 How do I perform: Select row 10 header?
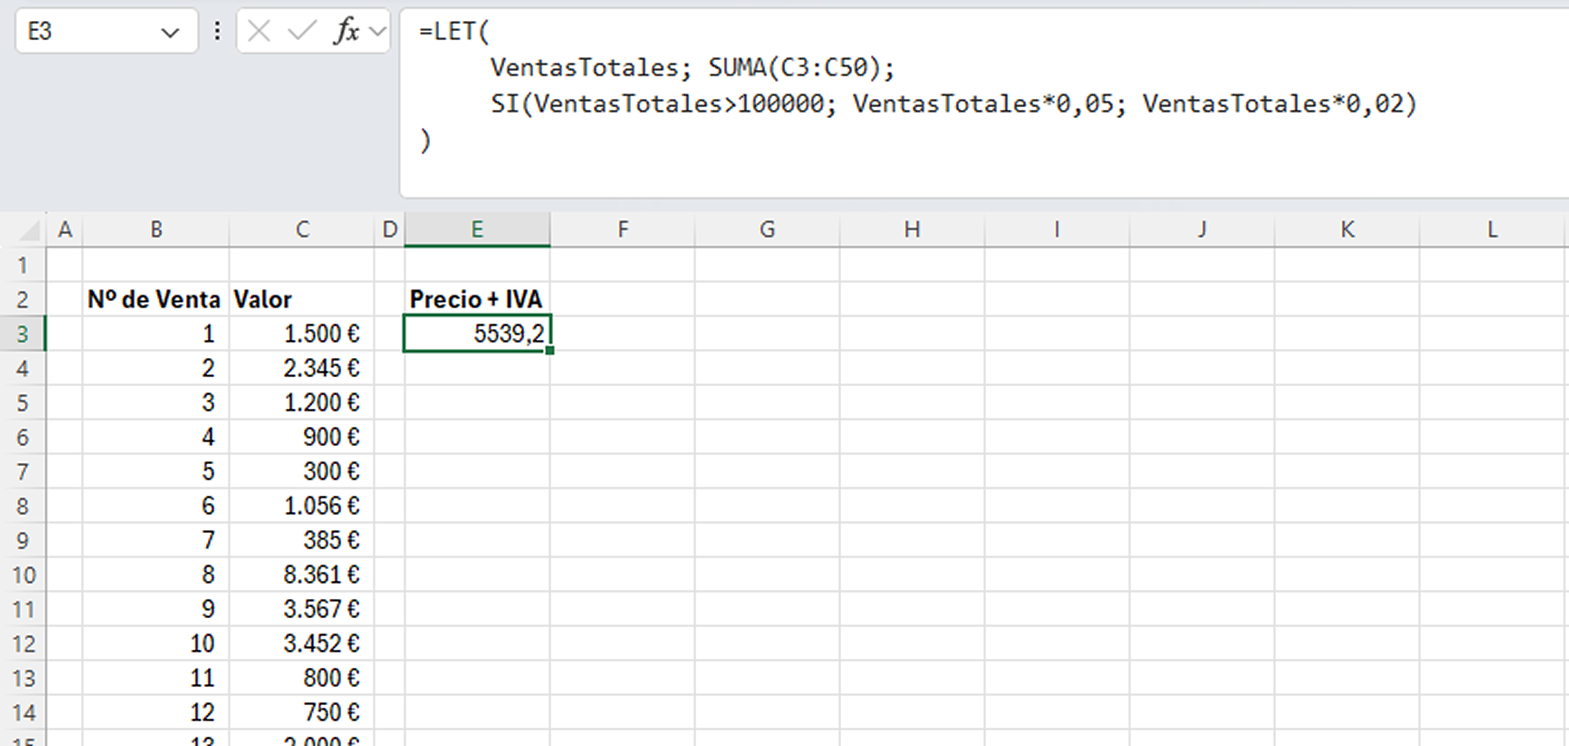coord(23,575)
